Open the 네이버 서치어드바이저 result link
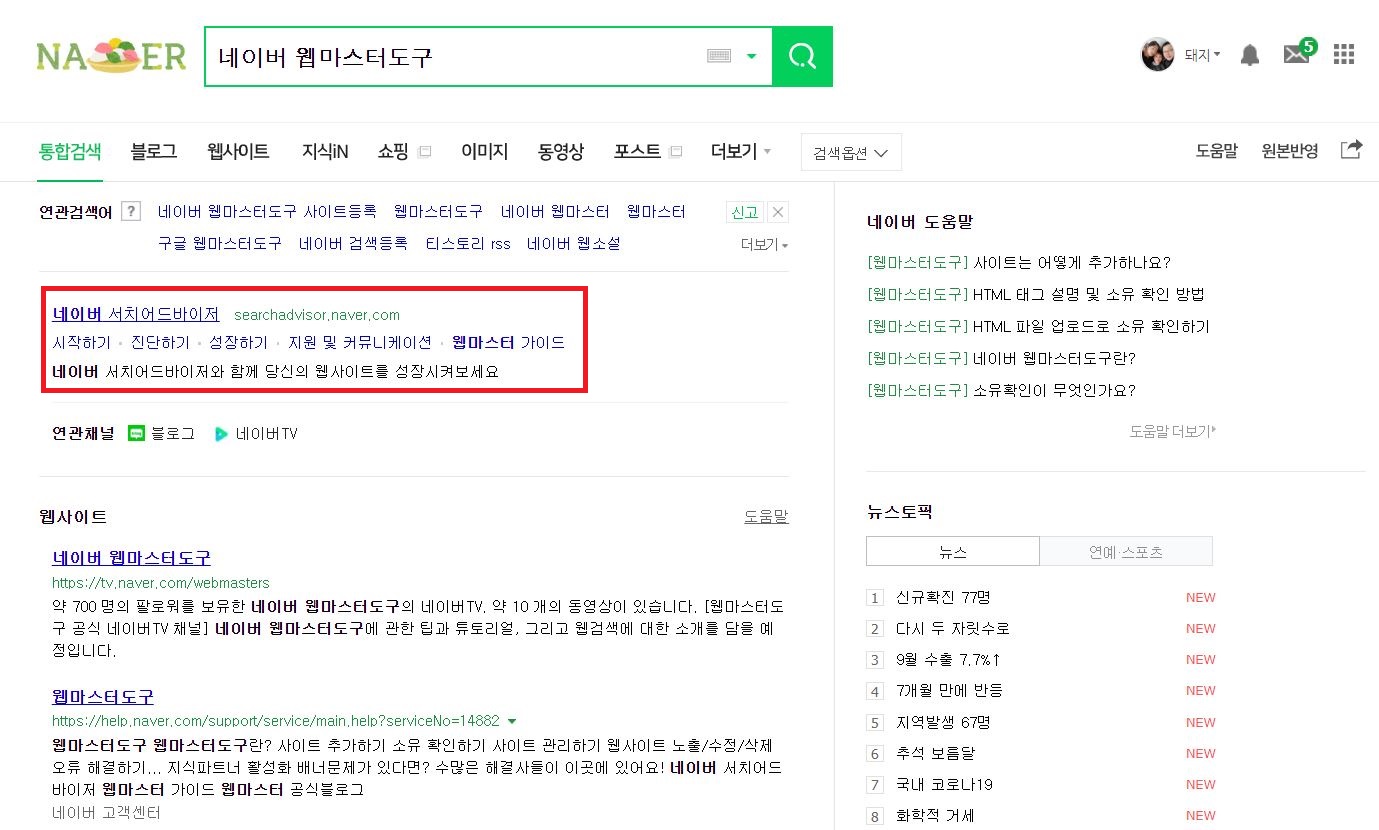 (x=136, y=314)
